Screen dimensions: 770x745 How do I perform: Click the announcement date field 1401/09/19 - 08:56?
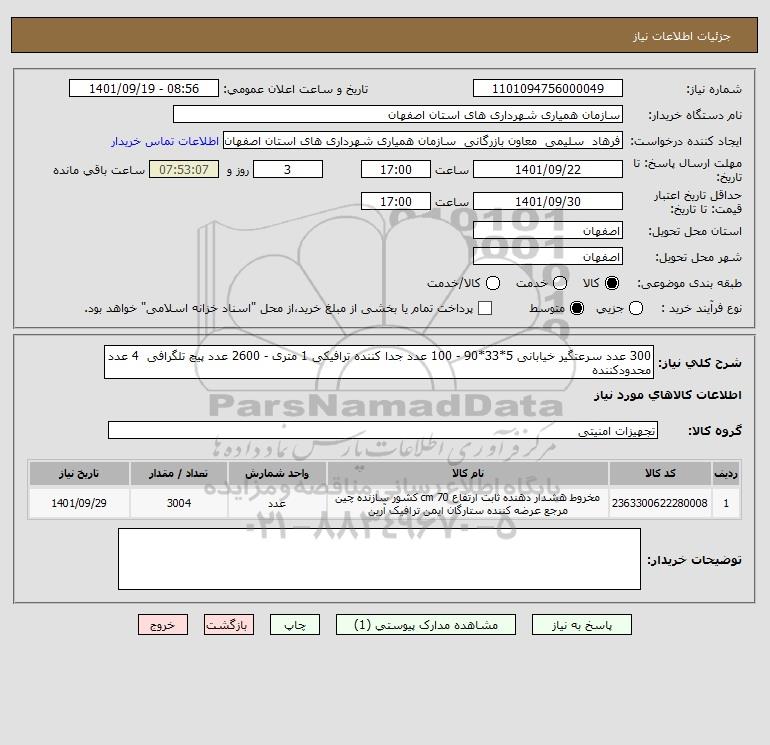144,88
